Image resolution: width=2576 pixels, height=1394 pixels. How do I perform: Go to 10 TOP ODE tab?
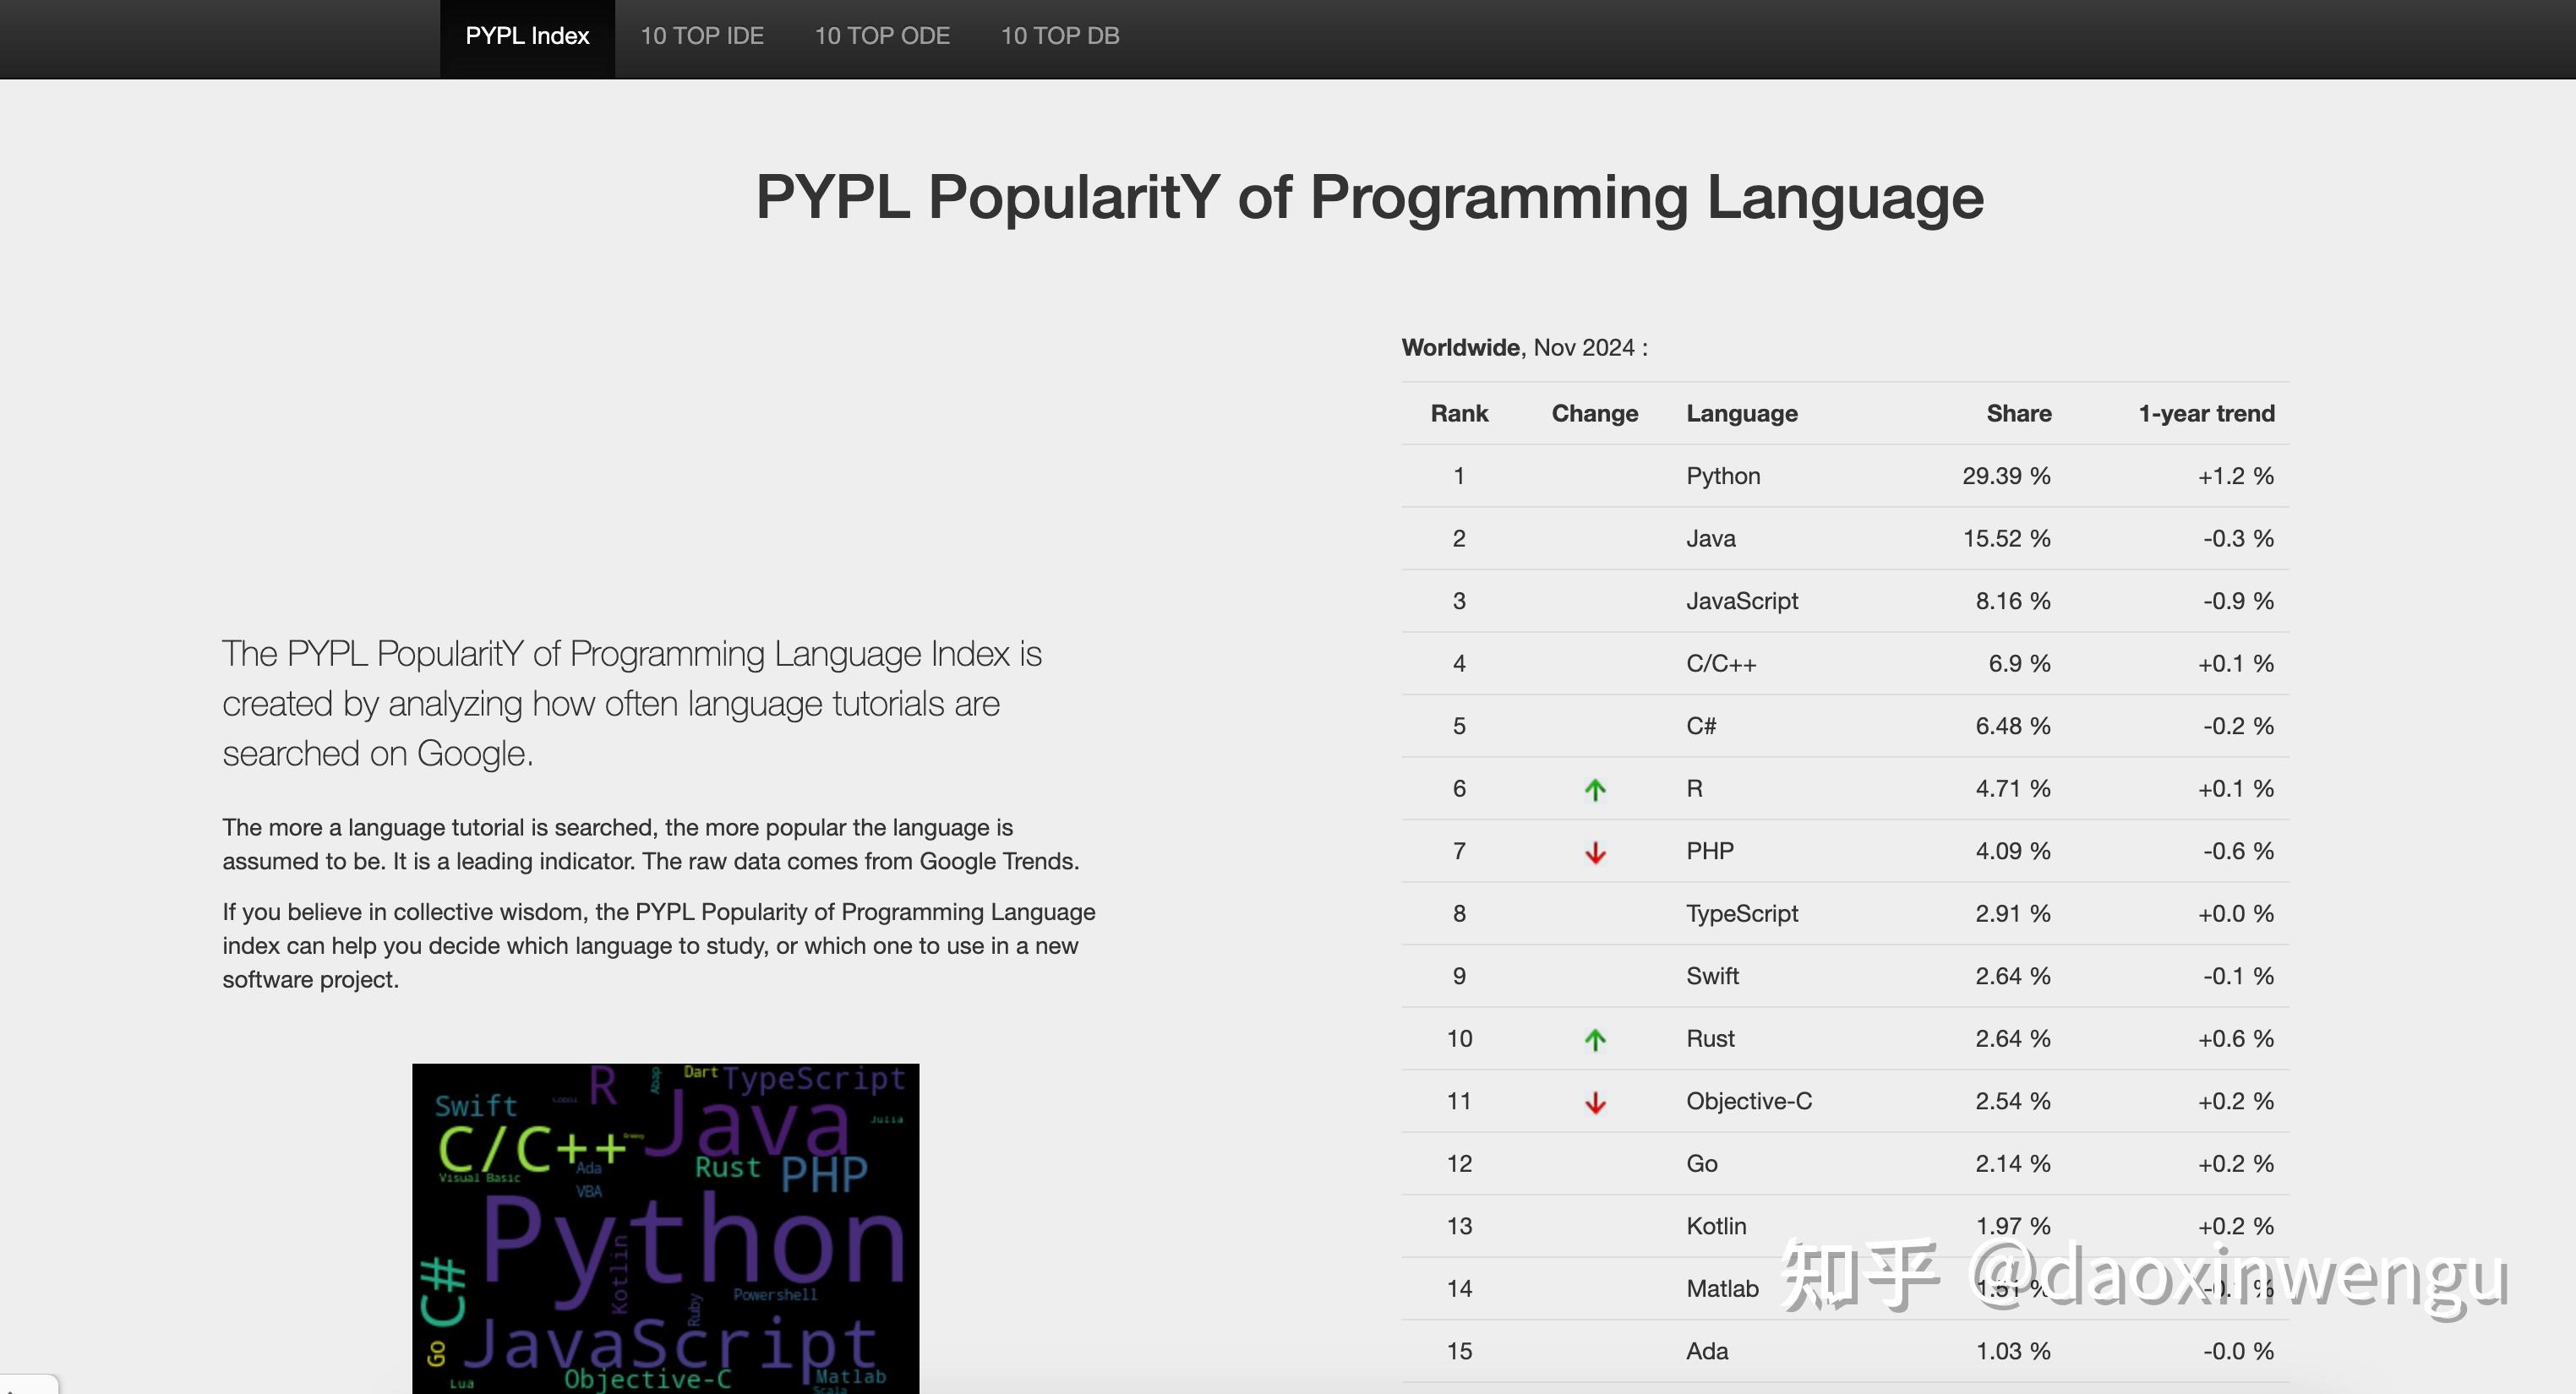tap(881, 36)
